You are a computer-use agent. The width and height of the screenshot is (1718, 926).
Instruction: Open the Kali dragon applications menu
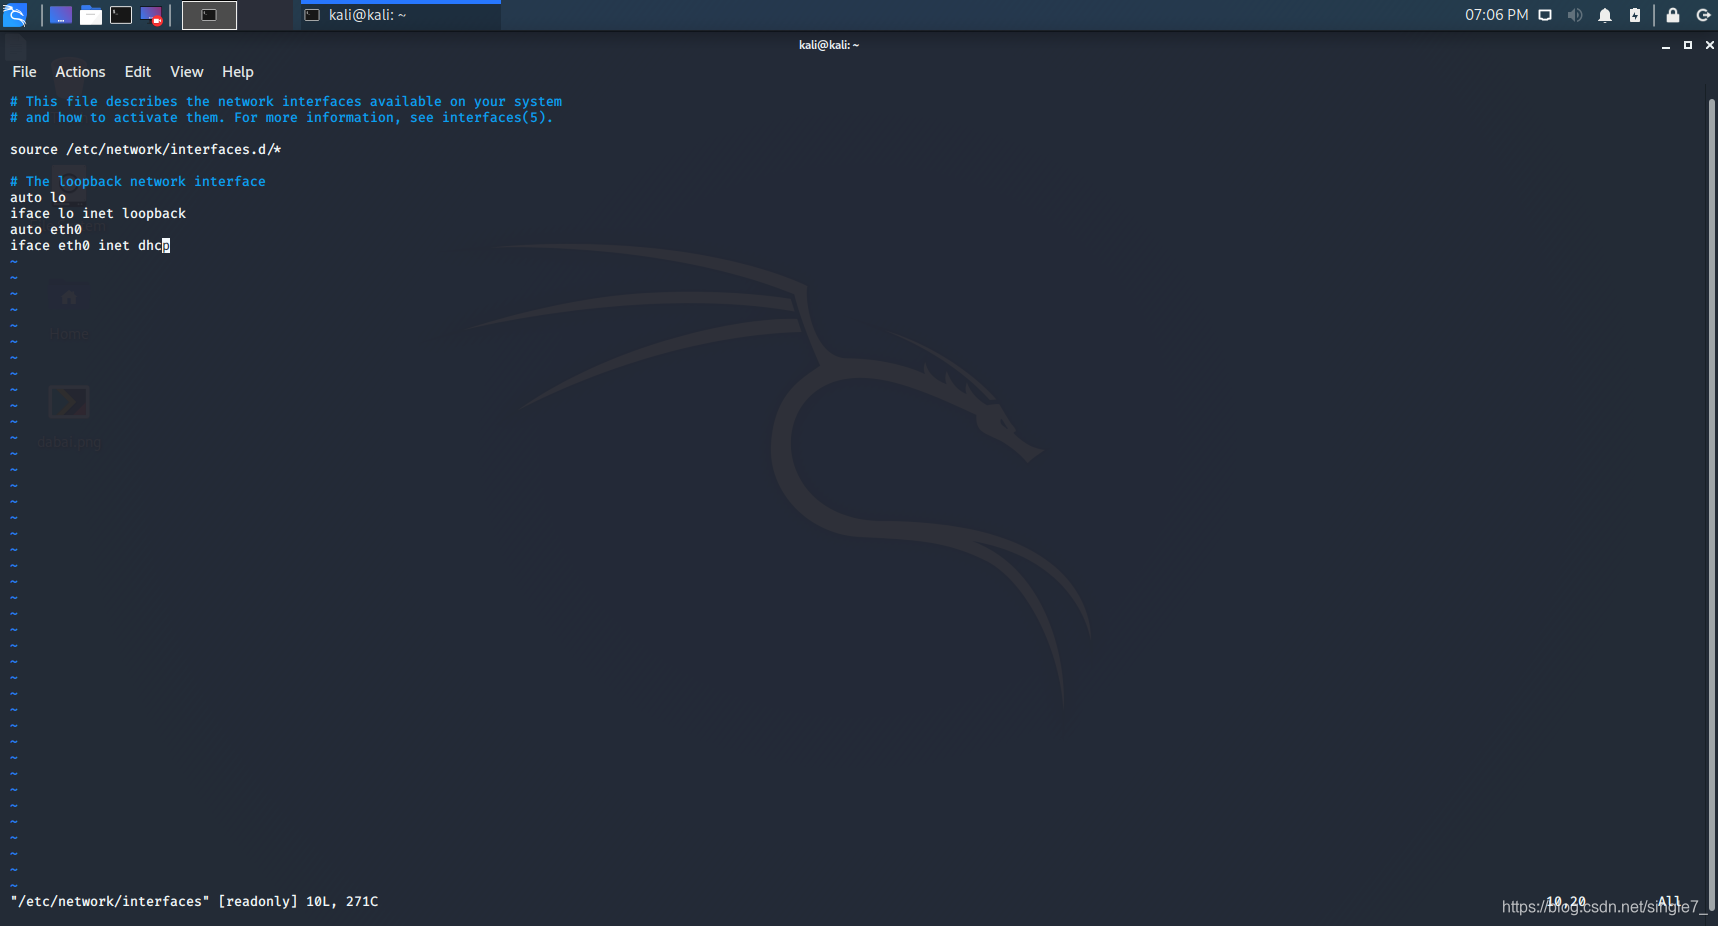tap(15, 15)
